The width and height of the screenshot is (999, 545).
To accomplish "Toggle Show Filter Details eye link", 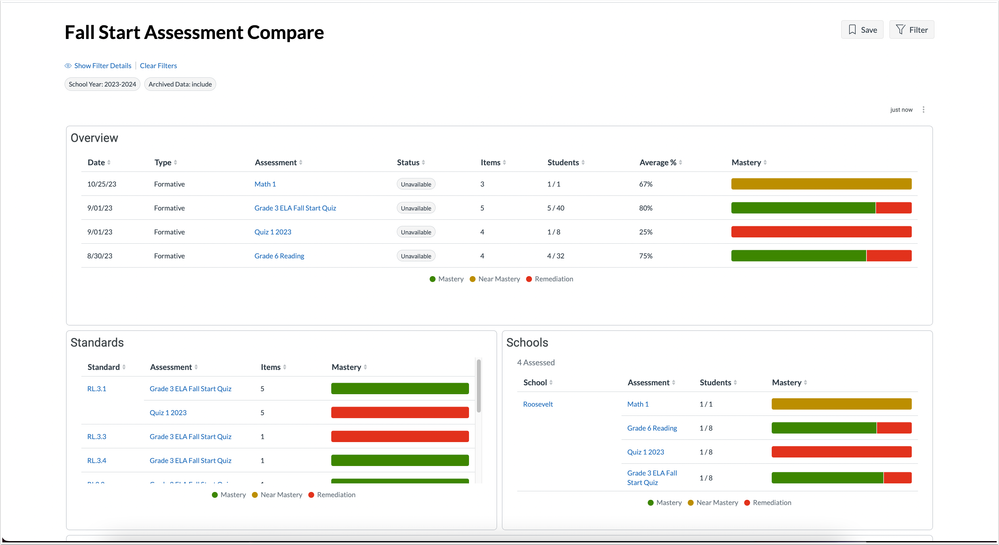I will coord(98,66).
